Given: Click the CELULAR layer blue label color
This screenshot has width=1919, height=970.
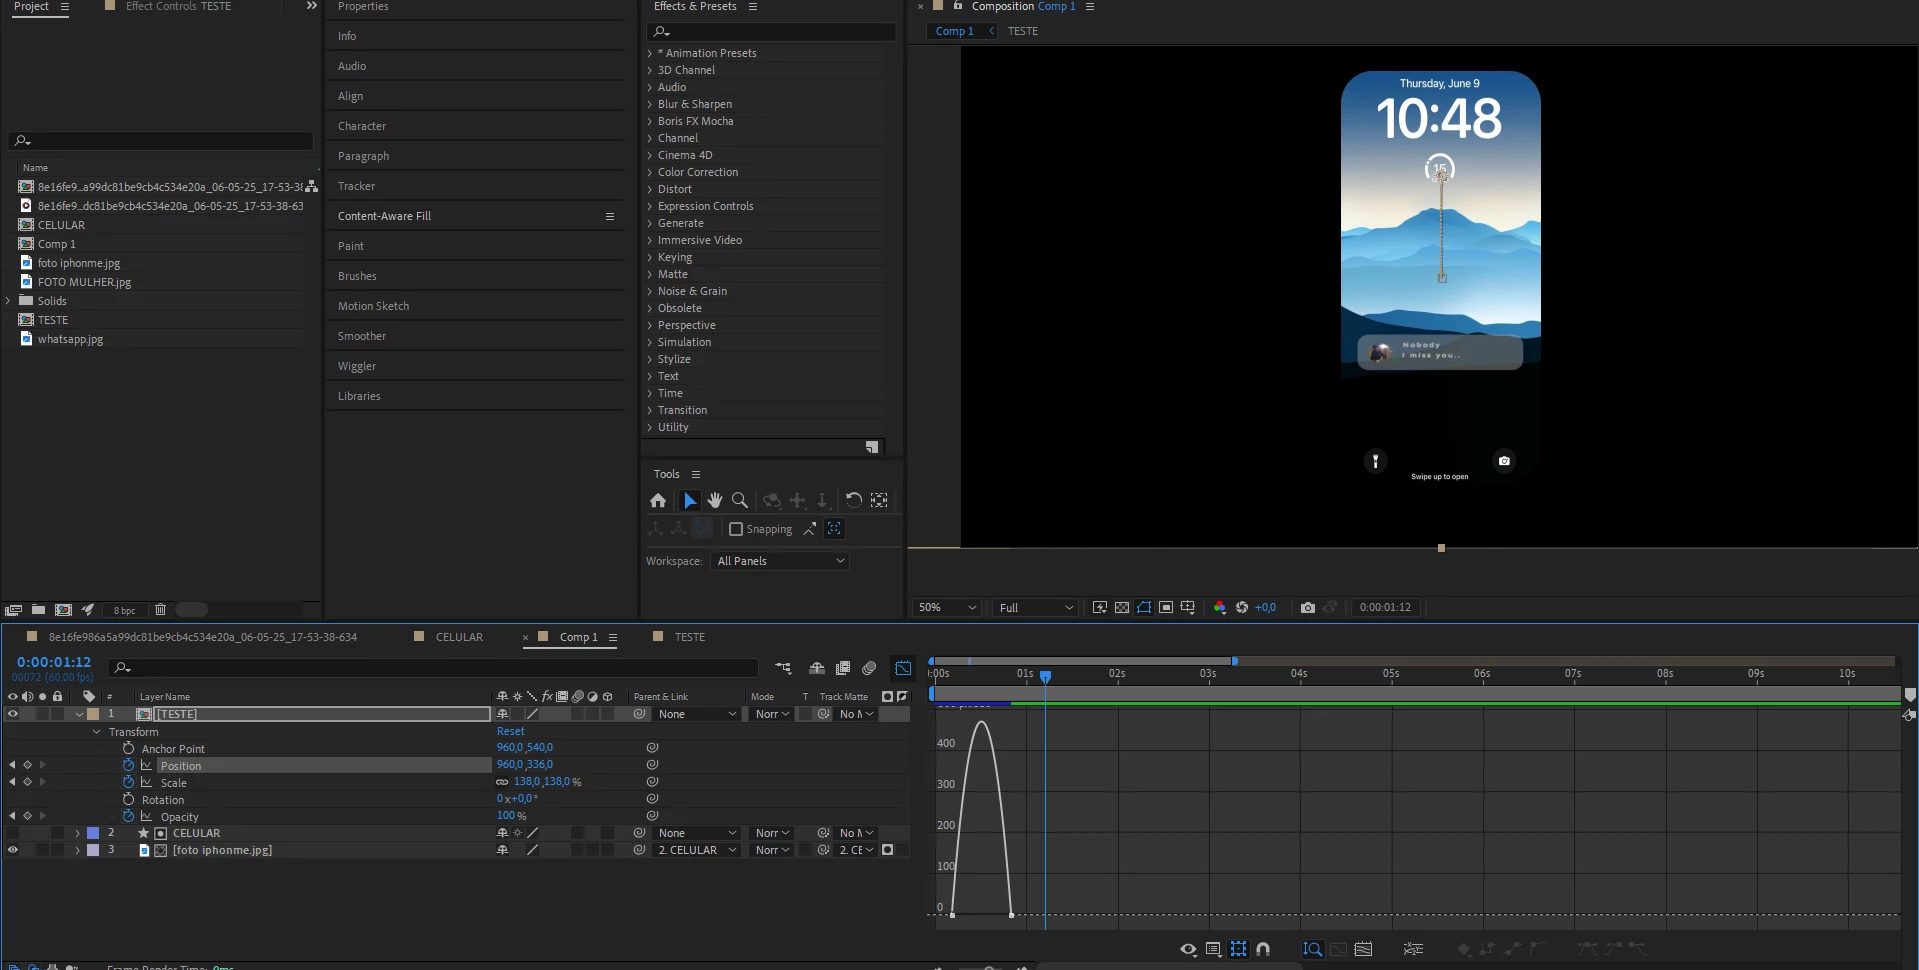Looking at the screenshot, I should click(93, 833).
